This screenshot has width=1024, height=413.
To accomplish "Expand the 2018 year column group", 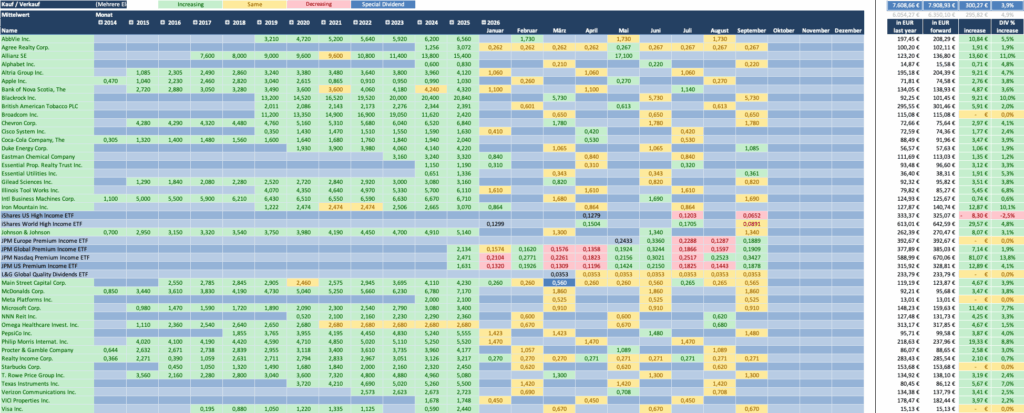I will (228, 22).
